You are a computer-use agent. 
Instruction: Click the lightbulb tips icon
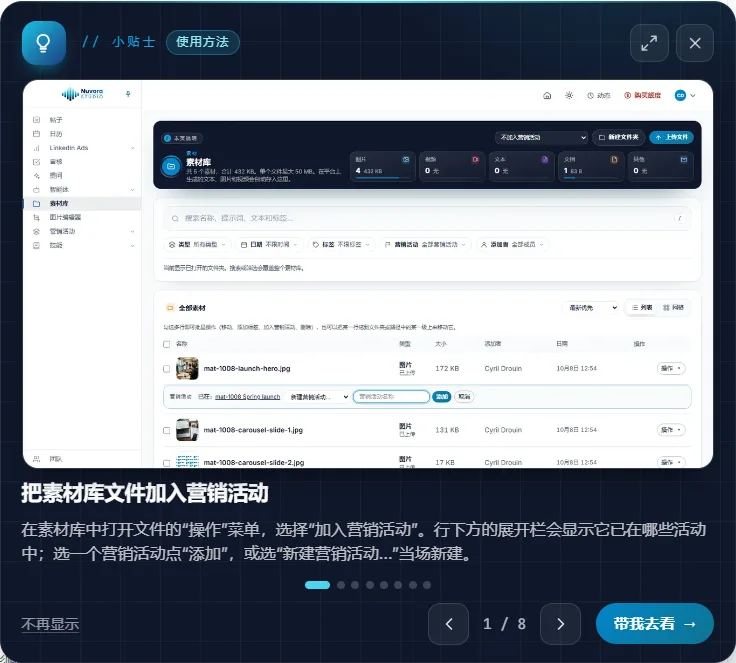tap(44, 43)
